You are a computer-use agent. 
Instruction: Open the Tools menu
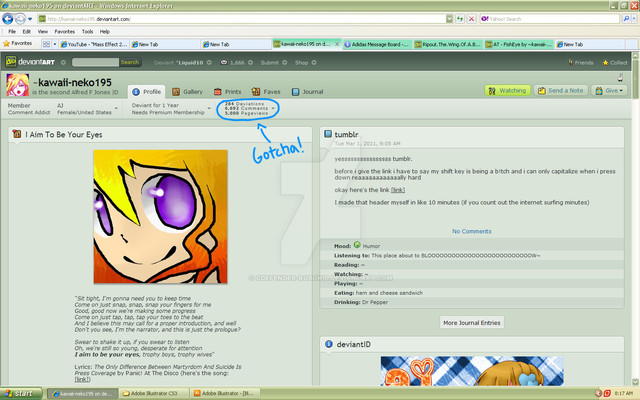[87, 31]
